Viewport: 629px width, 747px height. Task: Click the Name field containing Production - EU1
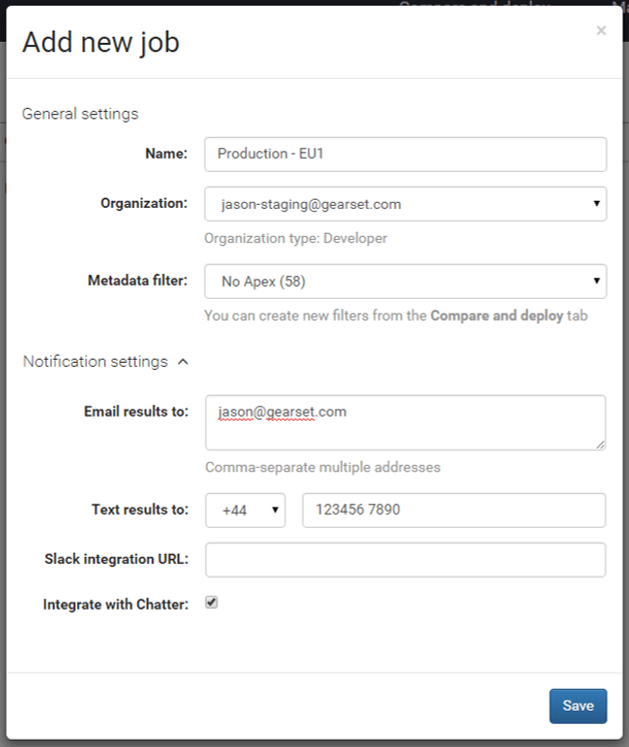[x=405, y=154]
